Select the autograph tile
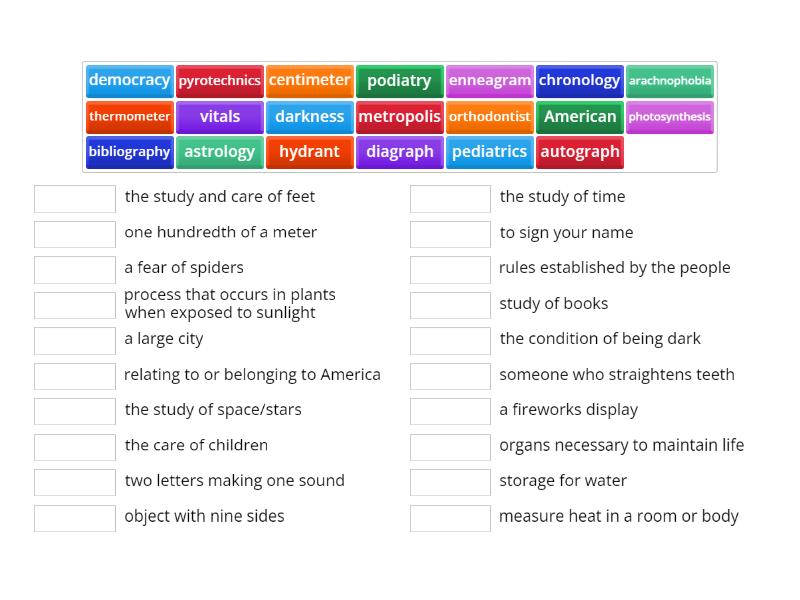 point(580,152)
